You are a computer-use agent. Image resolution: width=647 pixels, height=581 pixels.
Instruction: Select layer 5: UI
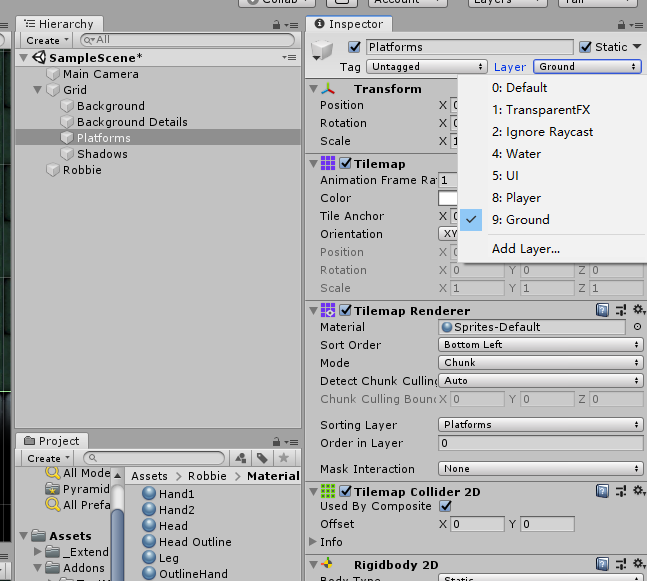[552, 176]
